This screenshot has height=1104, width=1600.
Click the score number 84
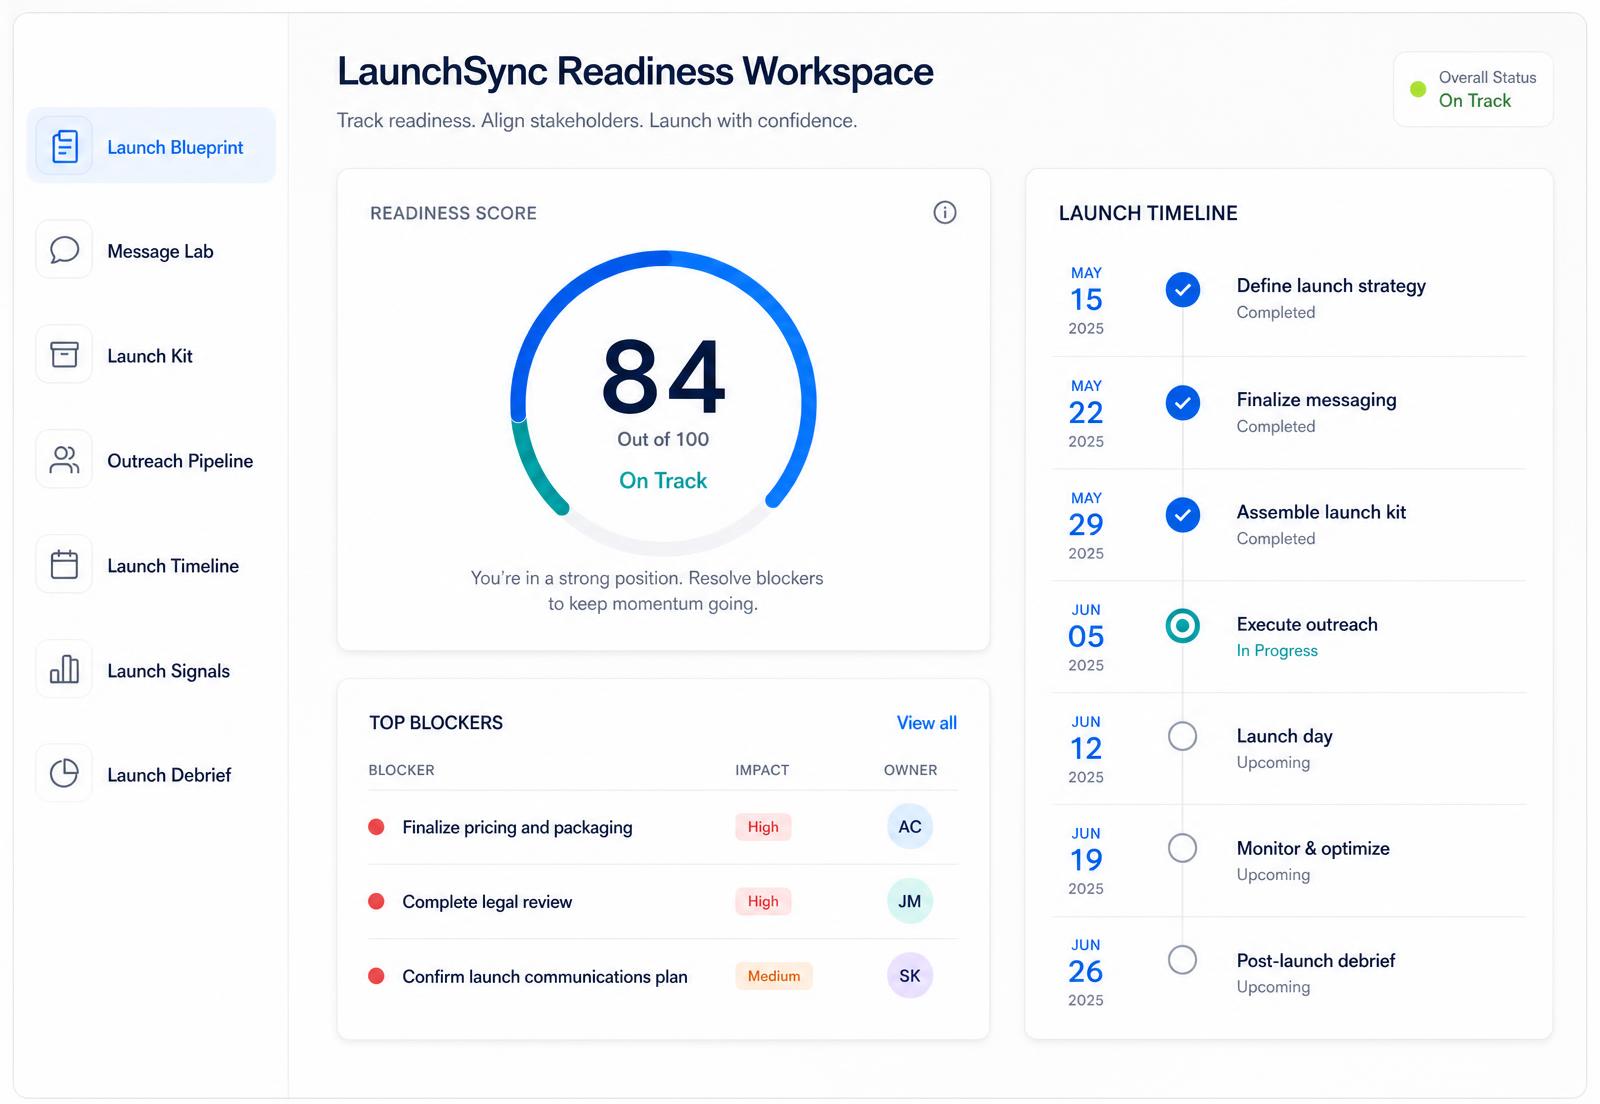coord(663,377)
